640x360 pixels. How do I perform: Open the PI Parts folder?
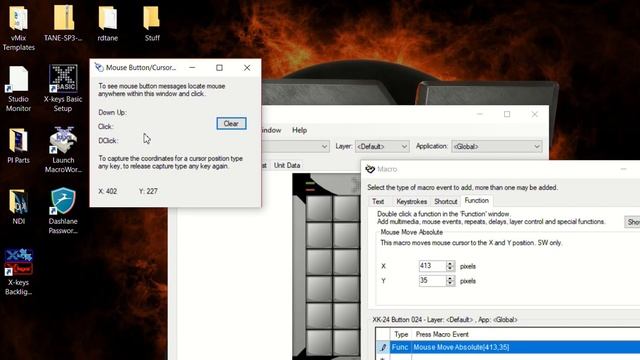coord(18,145)
